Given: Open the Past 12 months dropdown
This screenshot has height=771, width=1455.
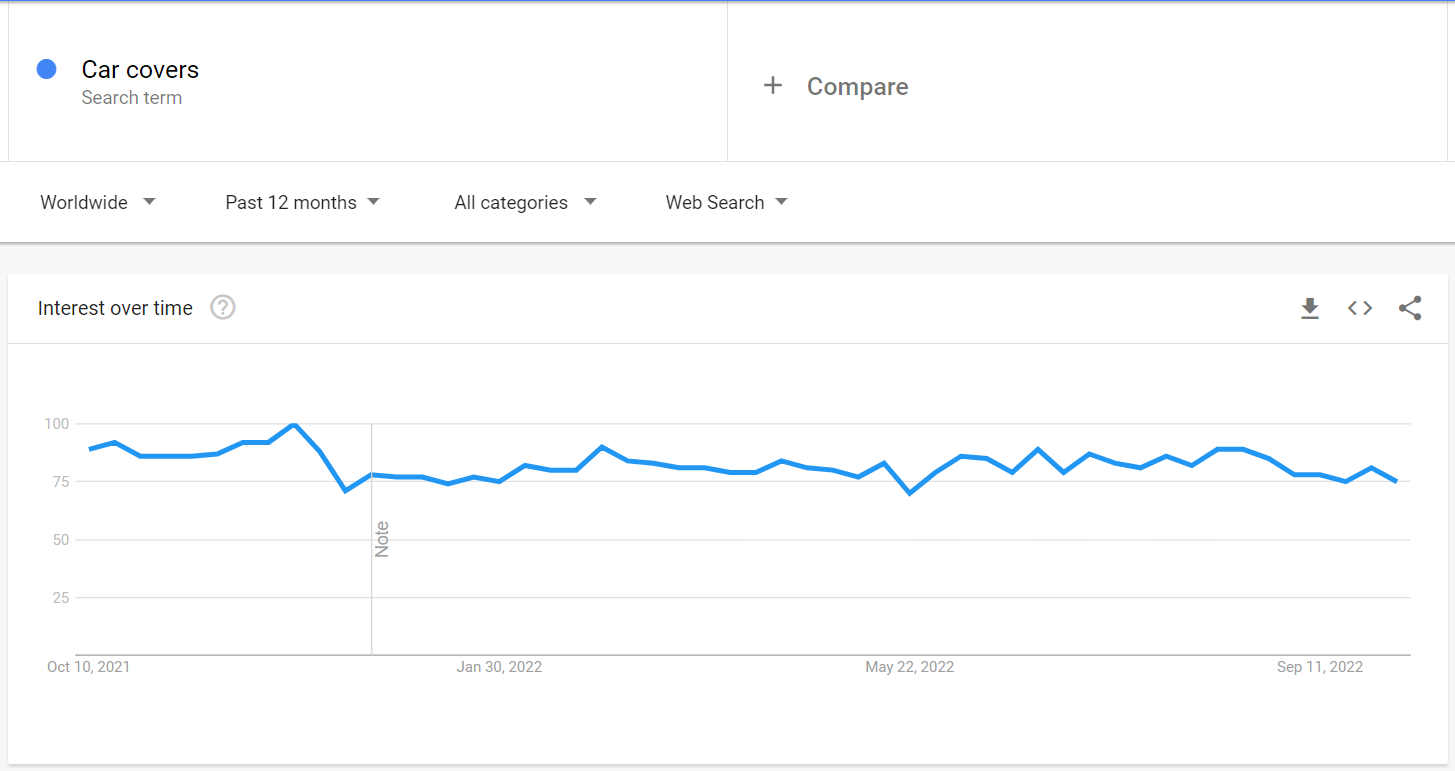Looking at the screenshot, I should click(x=303, y=202).
